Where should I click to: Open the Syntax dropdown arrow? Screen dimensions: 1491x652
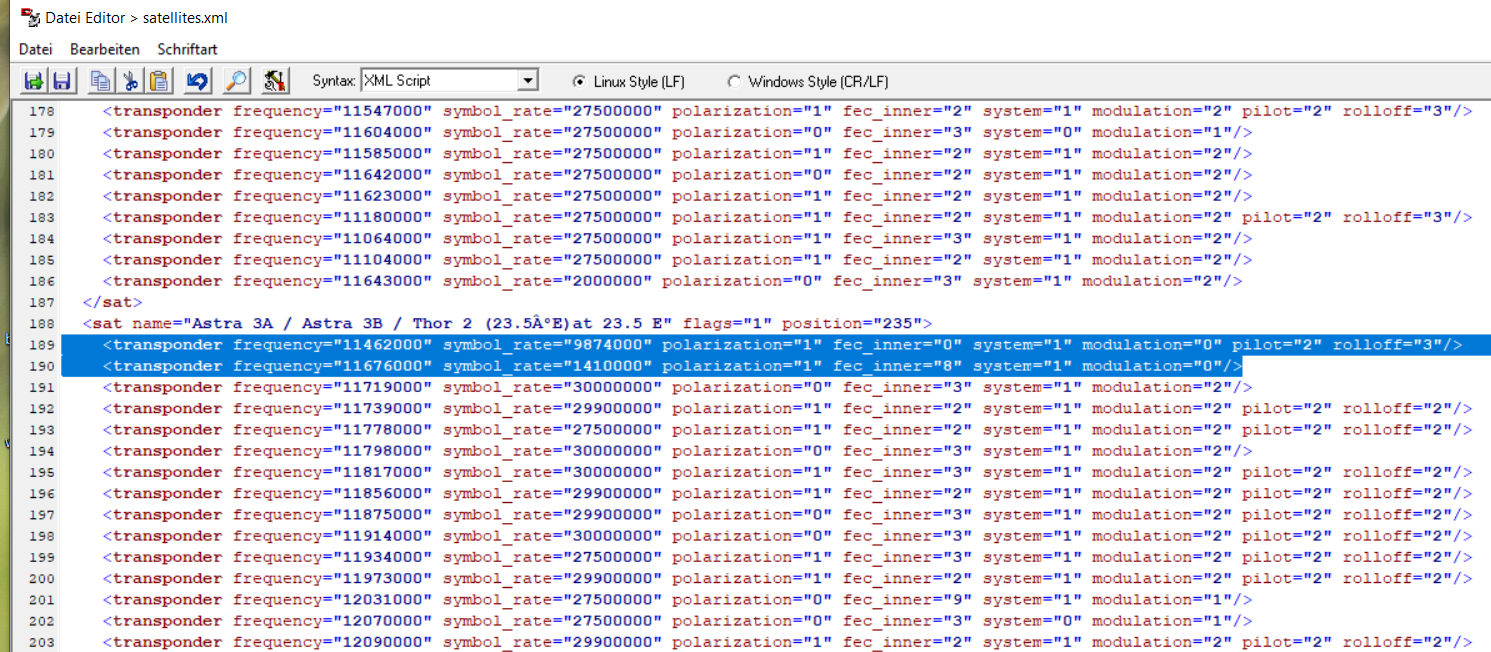pyautogui.click(x=528, y=81)
